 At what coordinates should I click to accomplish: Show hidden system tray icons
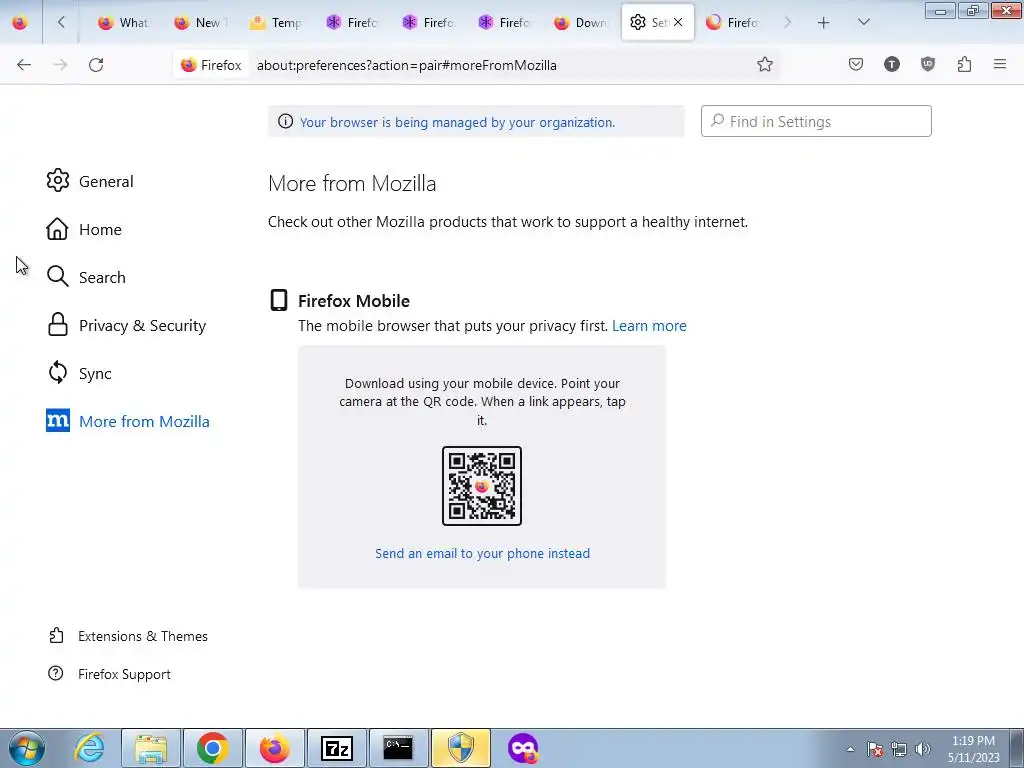tap(850, 749)
